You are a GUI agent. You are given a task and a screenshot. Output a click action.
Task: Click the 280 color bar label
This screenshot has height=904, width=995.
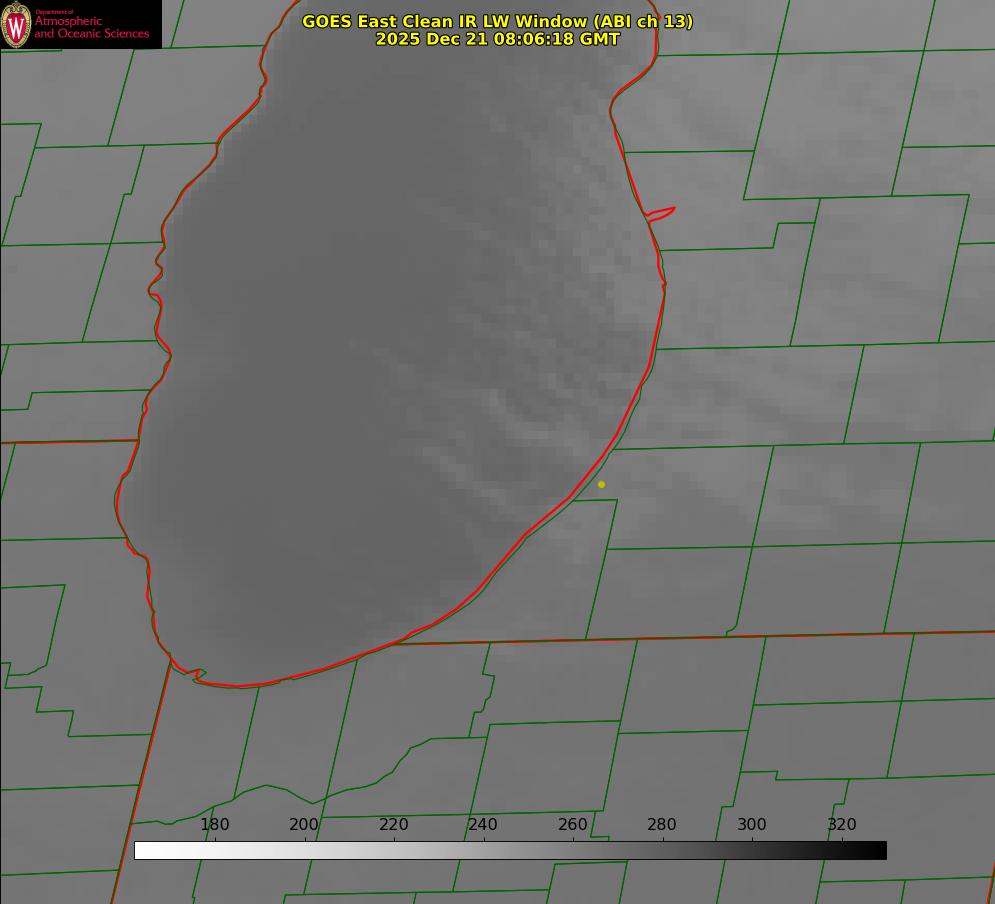click(x=662, y=825)
